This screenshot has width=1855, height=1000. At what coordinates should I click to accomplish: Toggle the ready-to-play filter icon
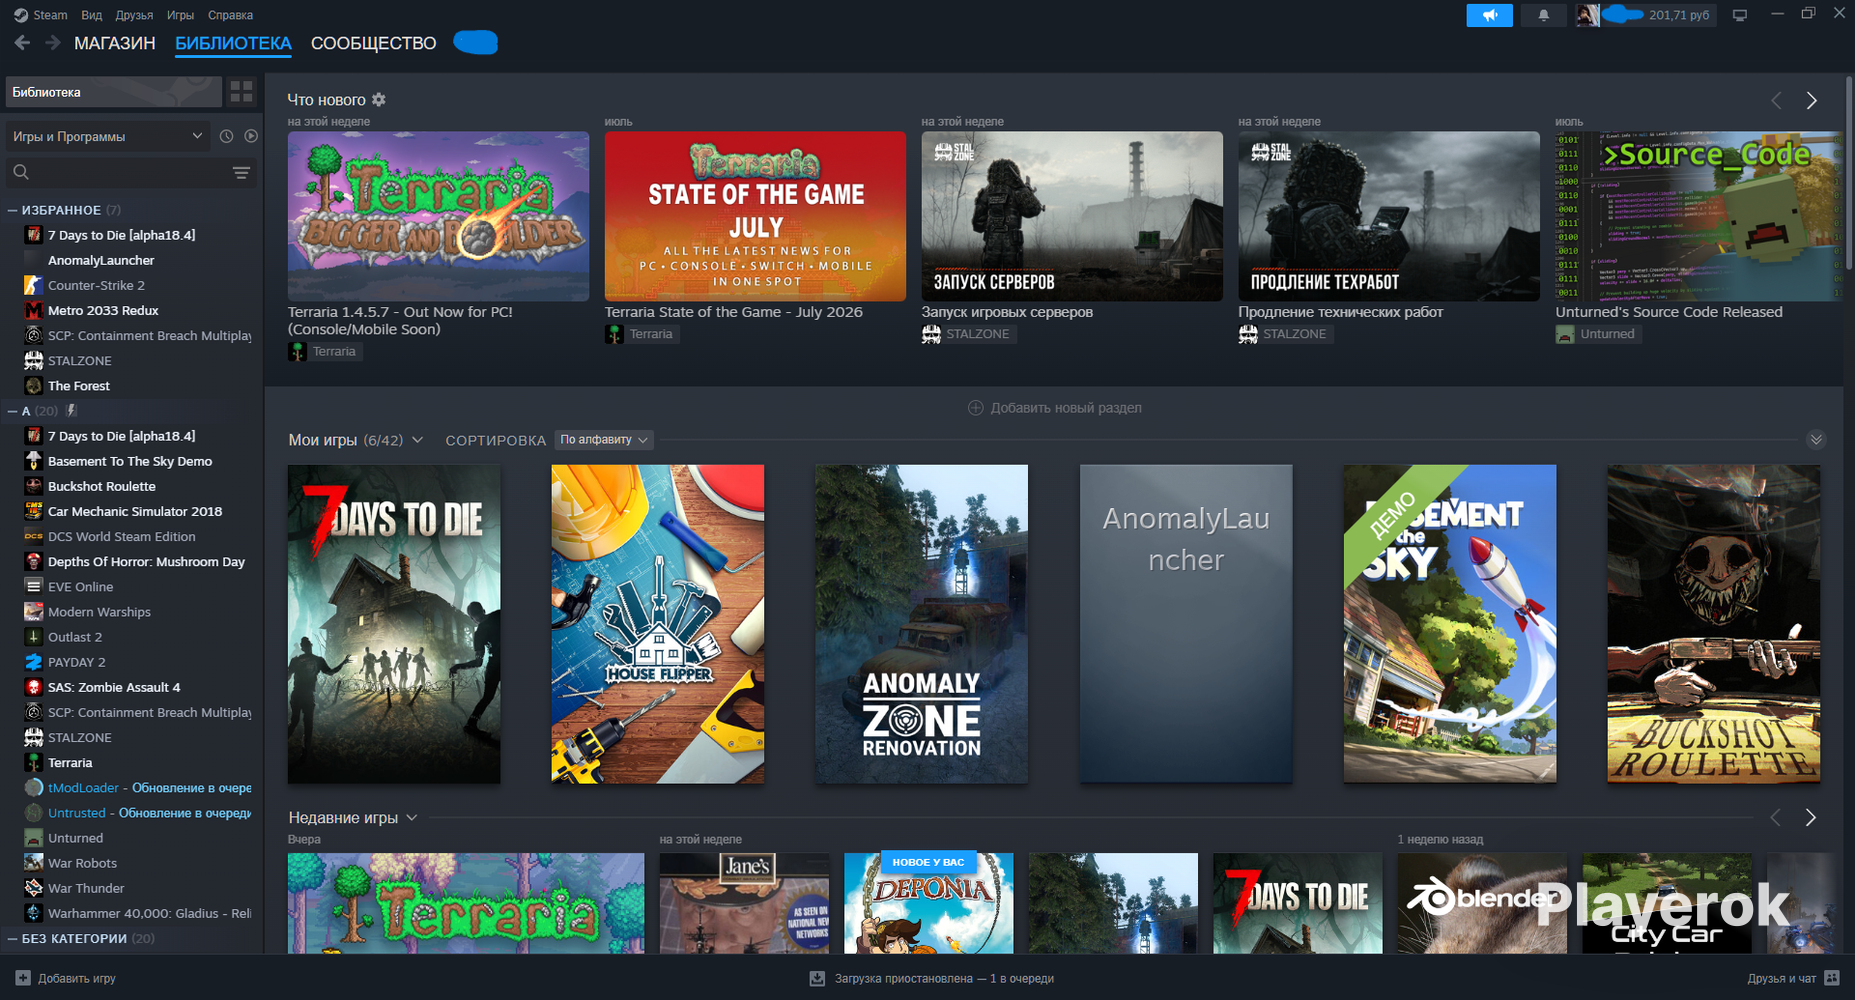[251, 136]
